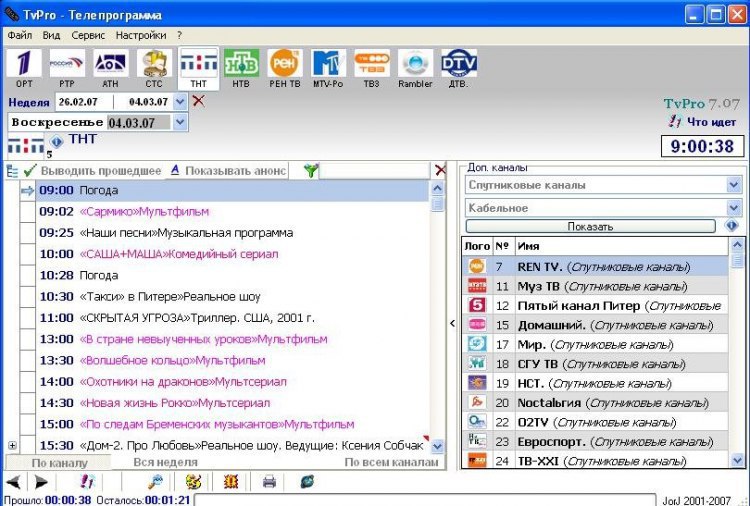Click the internet update globe icon
The image size is (750, 506).
click(x=307, y=482)
